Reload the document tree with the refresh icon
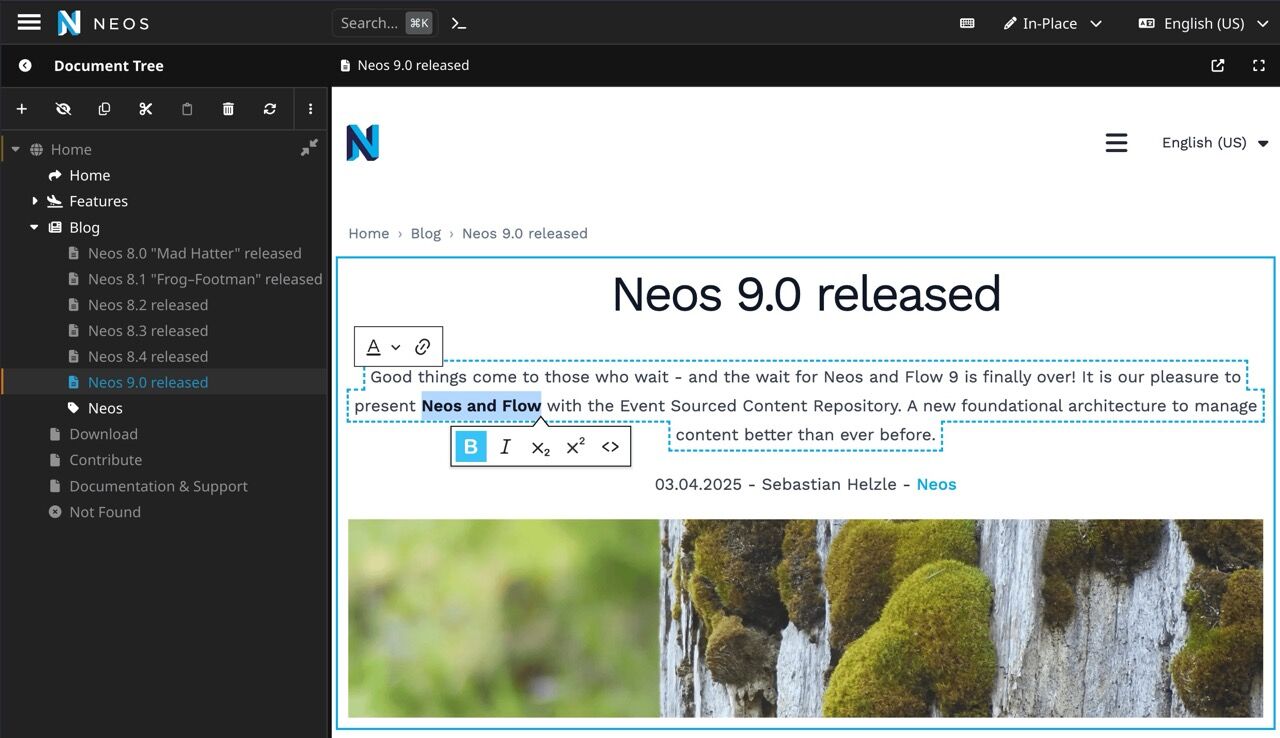The image size is (1280, 738). [269, 109]
